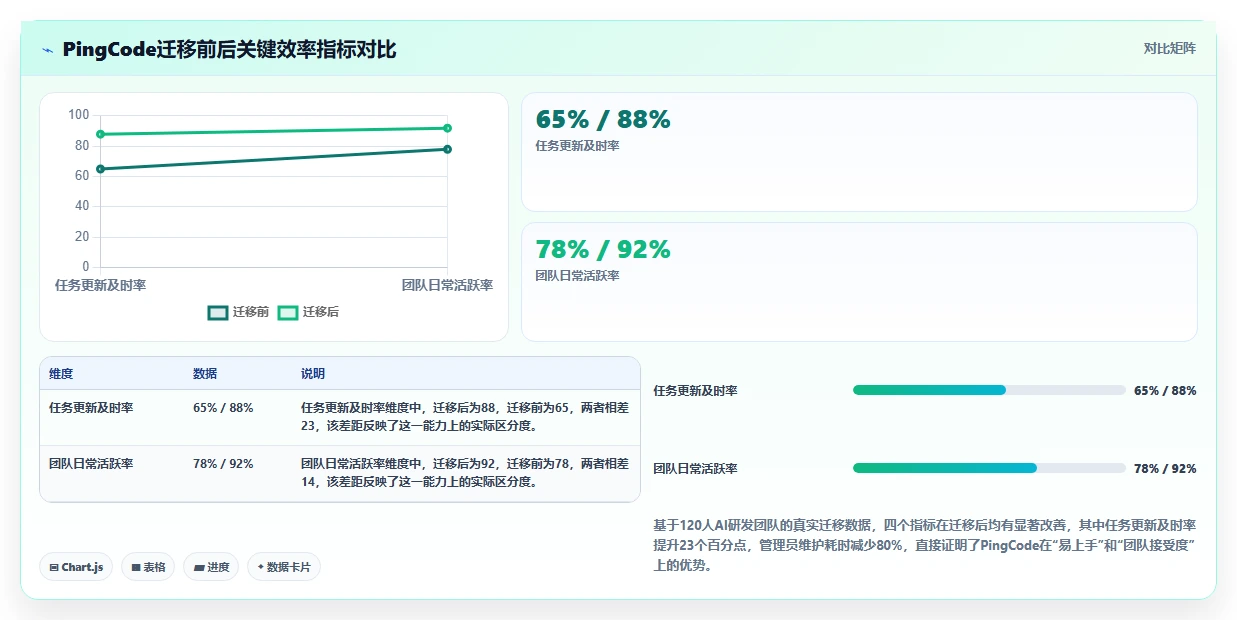Click the PingCode迁移前后关键效率指标对比 title
Screen dimensions: 1237x620
[229, 50]
